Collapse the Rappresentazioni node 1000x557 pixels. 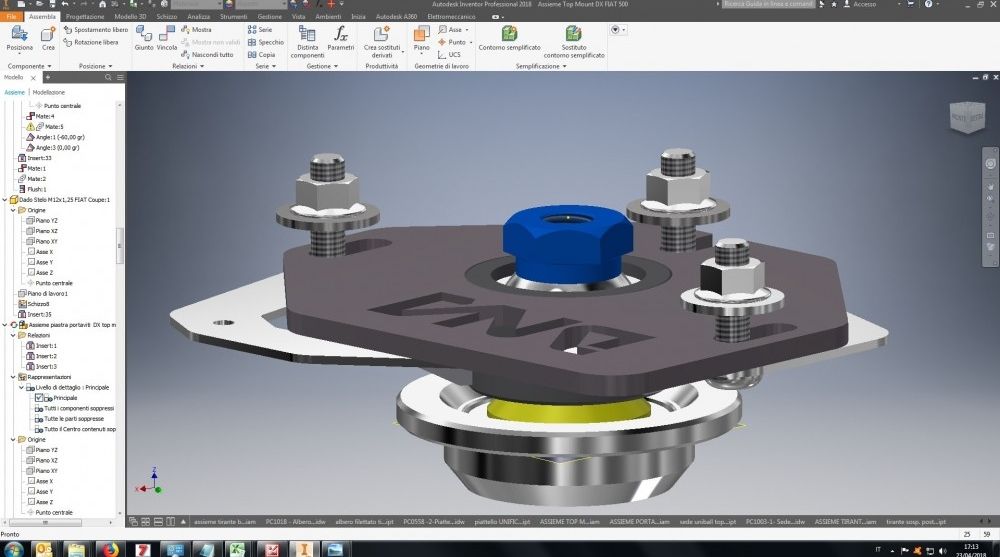pos(13,377)
